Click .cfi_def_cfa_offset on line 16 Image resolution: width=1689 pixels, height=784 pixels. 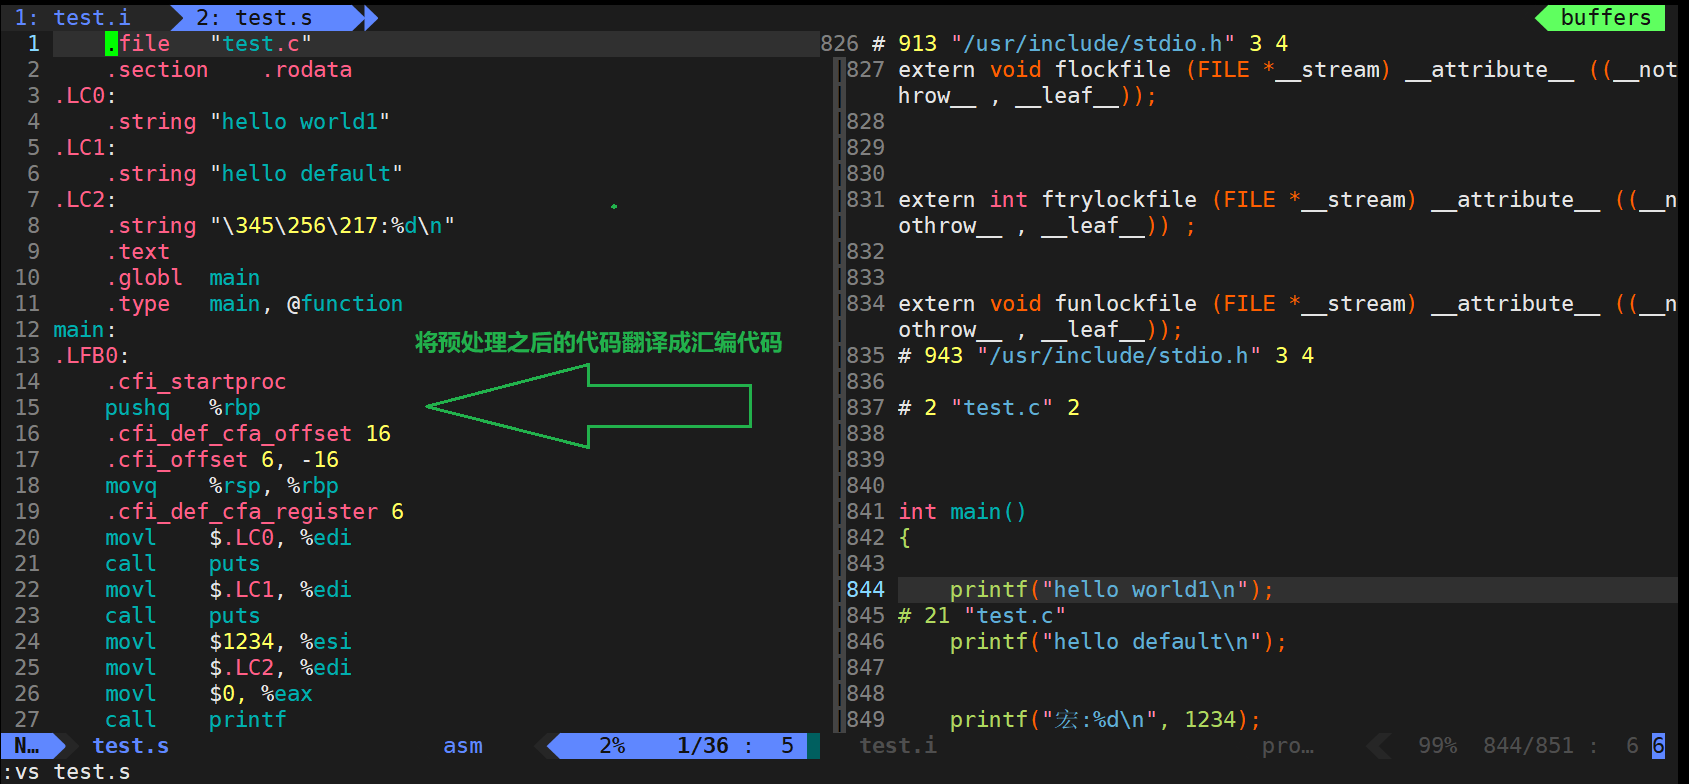(x=229, y=433)
